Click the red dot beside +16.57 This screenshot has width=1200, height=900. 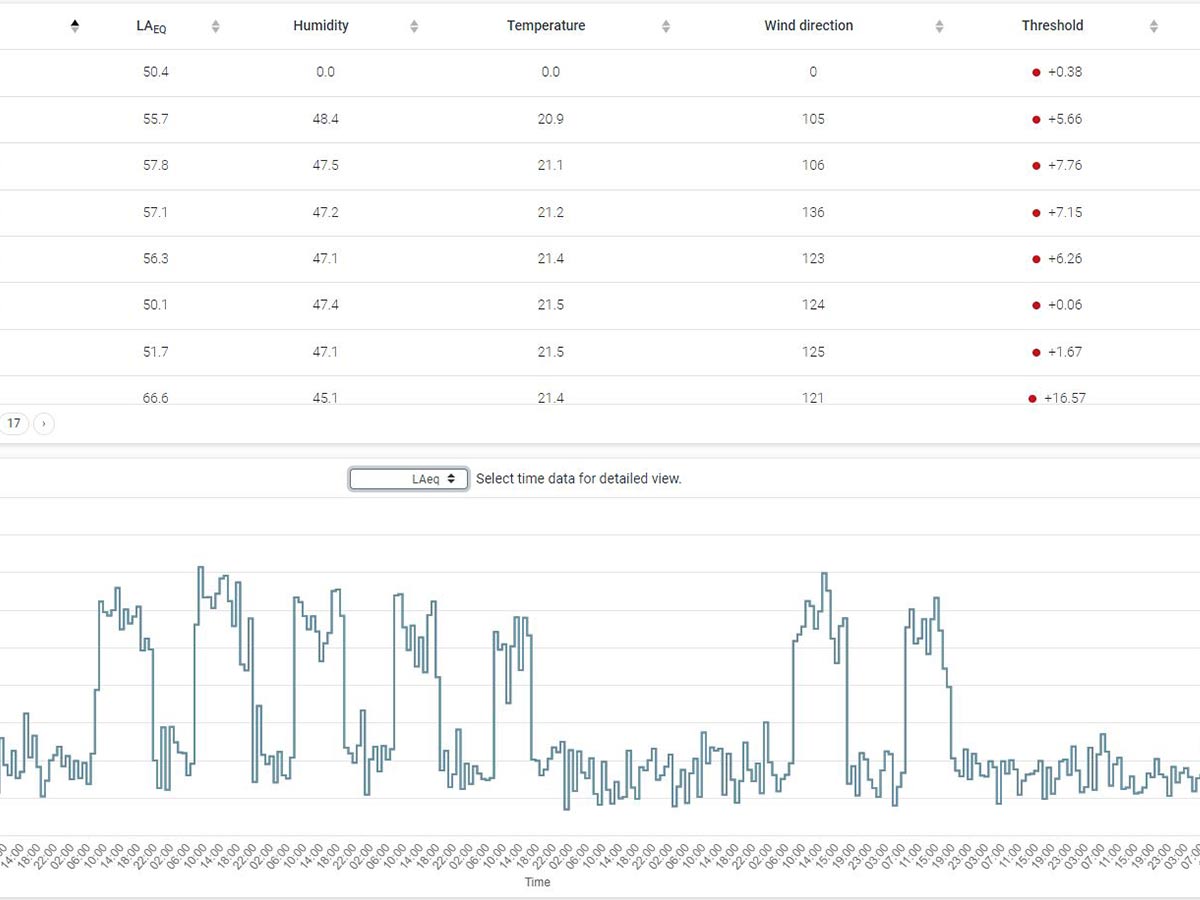[x=1032, y=398]
